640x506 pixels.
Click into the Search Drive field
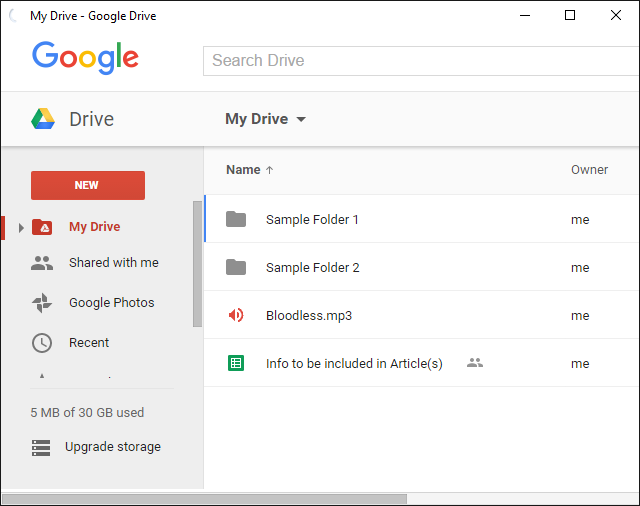[421, 61]
